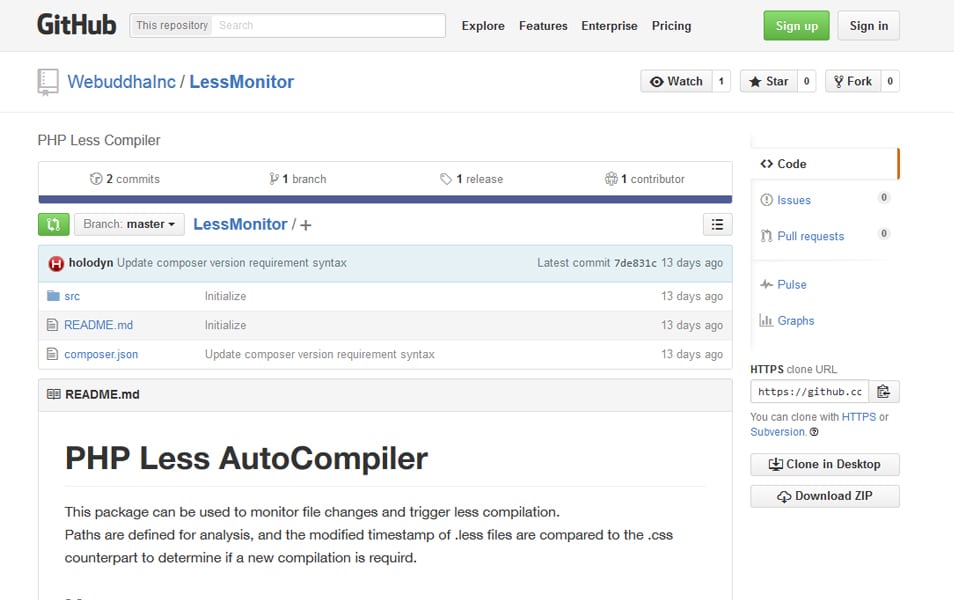Click the Sign up button

[795, 25]
